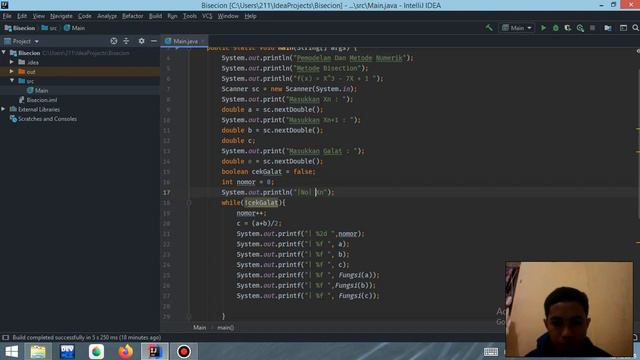Screen dimensions: 640x360
Task: Open Dev-C++ from taskbar
Action: pos(67,351)
